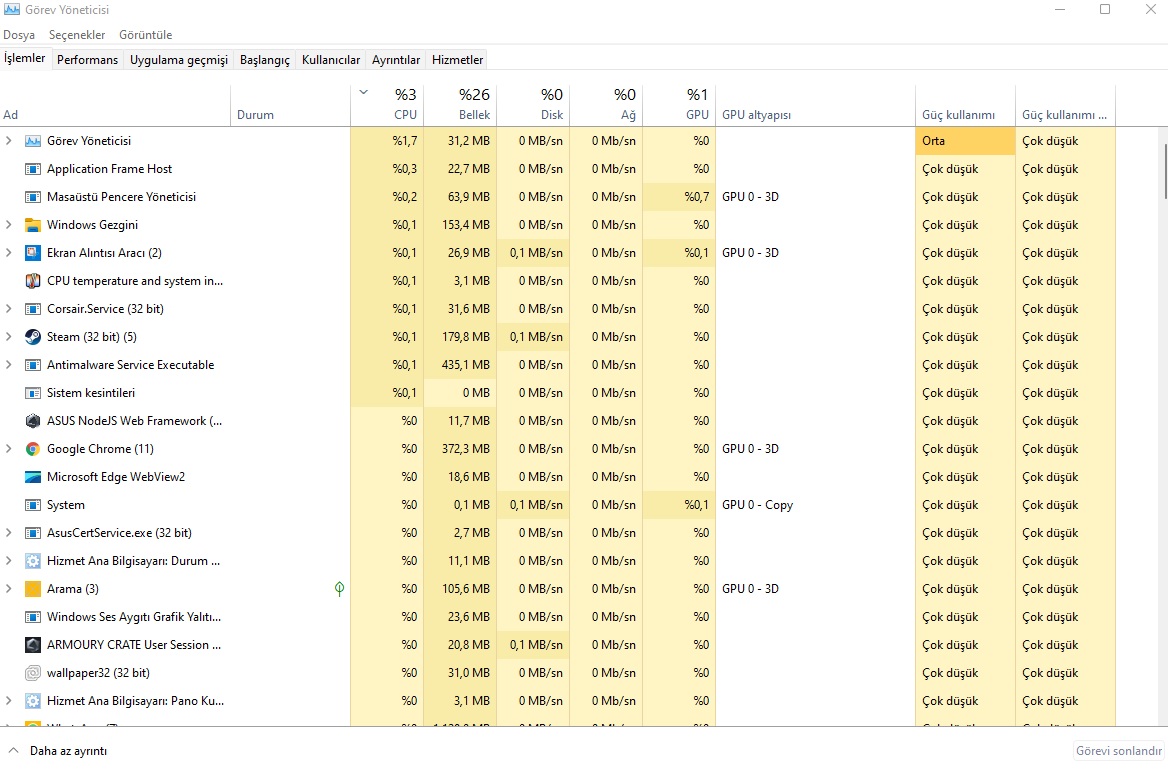This screenshot has width=1168, height=773.
Task: Click the CPU temperature process icon
Action: pyautogui.click(x=33, y=281)
